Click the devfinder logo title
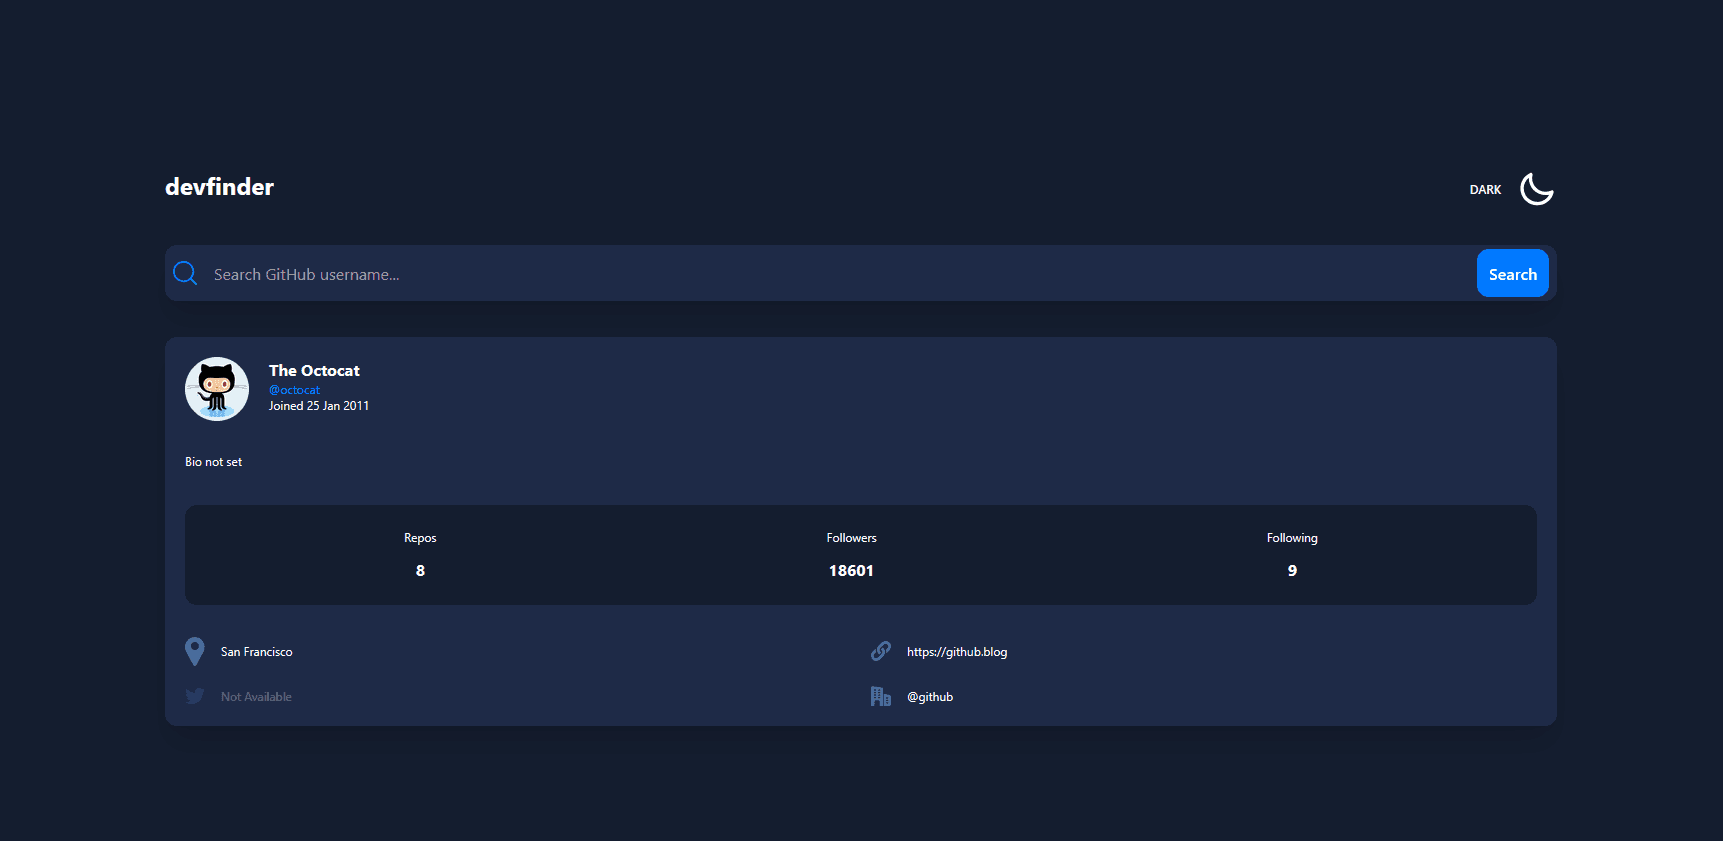The image size is (1723, 841). [219, 187]
